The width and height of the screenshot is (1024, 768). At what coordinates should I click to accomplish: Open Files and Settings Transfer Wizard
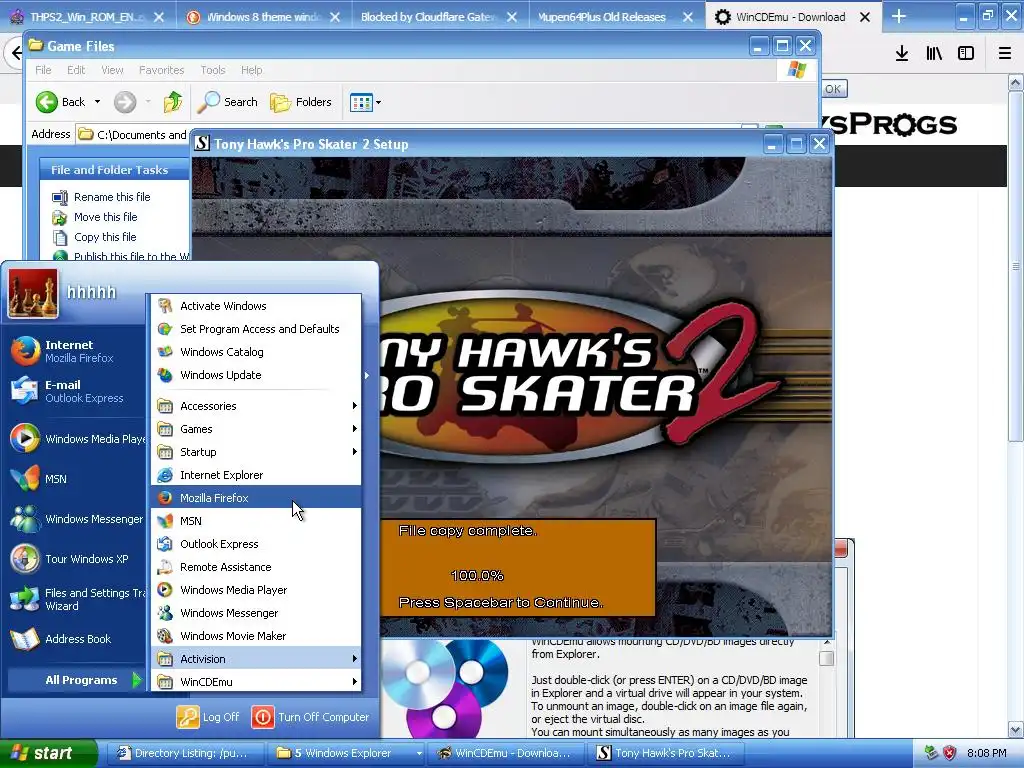[x=76, y=599]
